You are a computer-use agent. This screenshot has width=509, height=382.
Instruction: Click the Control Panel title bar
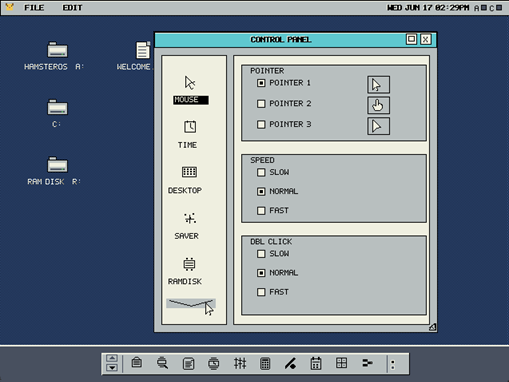click(281, 40)
